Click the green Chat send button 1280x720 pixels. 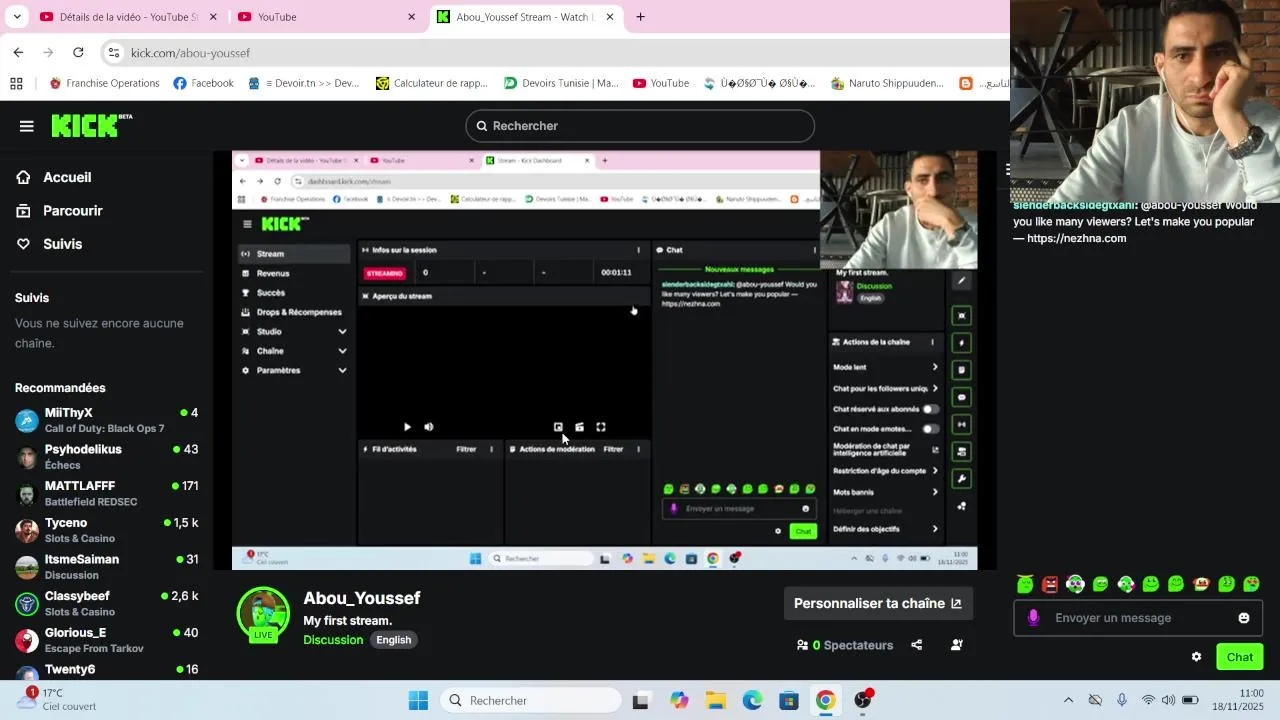1240,657
